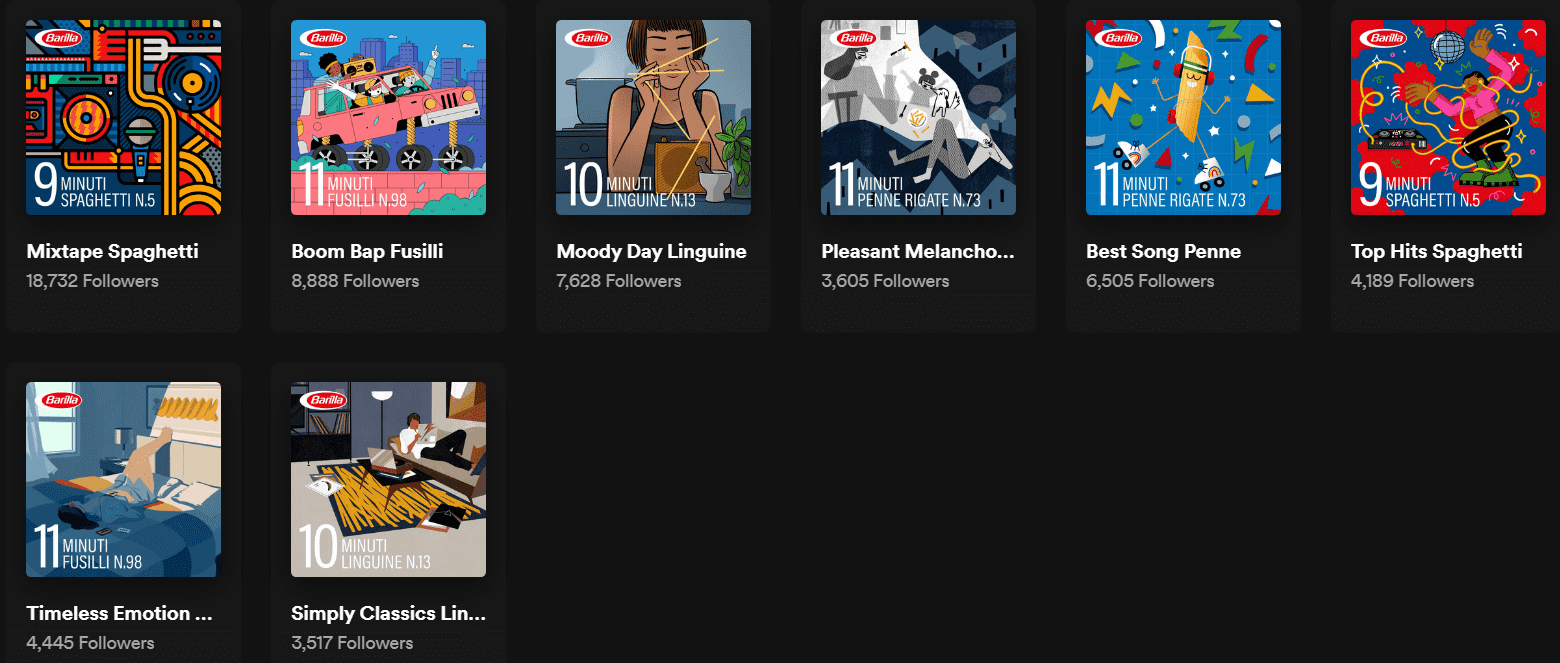Open the Pleasant Melancholy playlist cover
Image resolution: width=1560 pixels, height=663 pixels.
coord(918,116)
